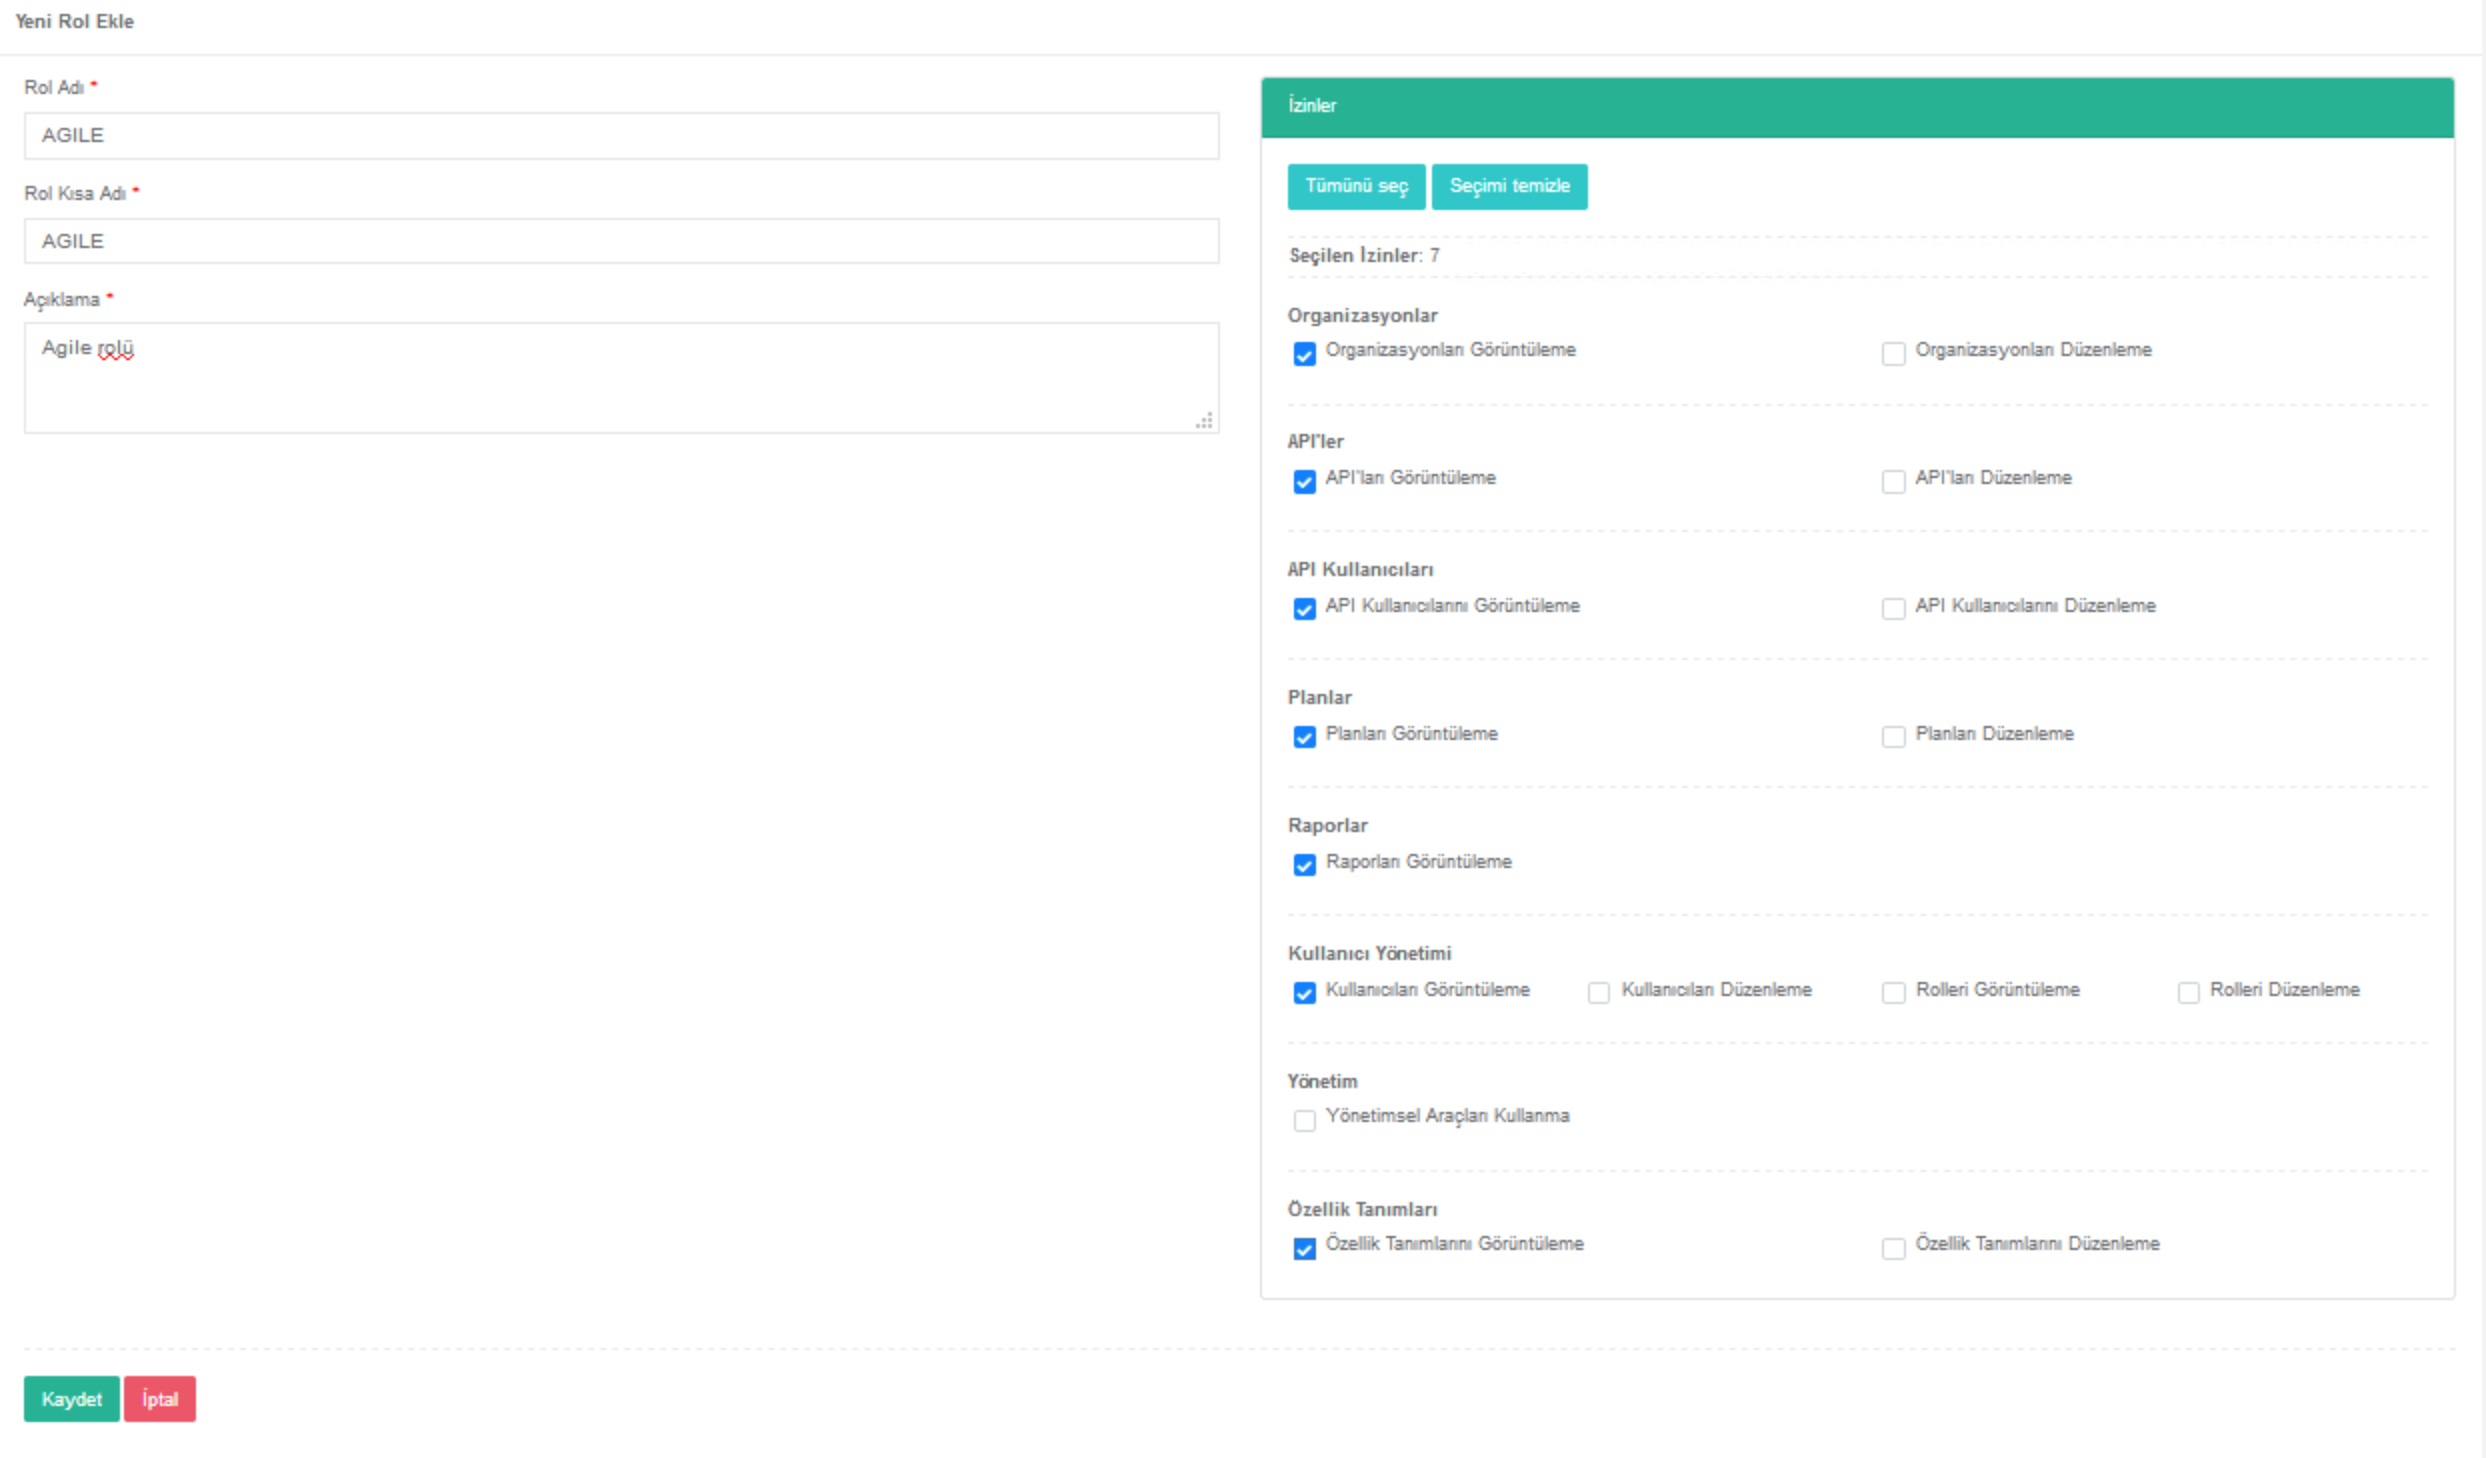Click the API'ler section heading
The width and height of the screenshot is (2486, 1458).
click(x=1315, y=441)
